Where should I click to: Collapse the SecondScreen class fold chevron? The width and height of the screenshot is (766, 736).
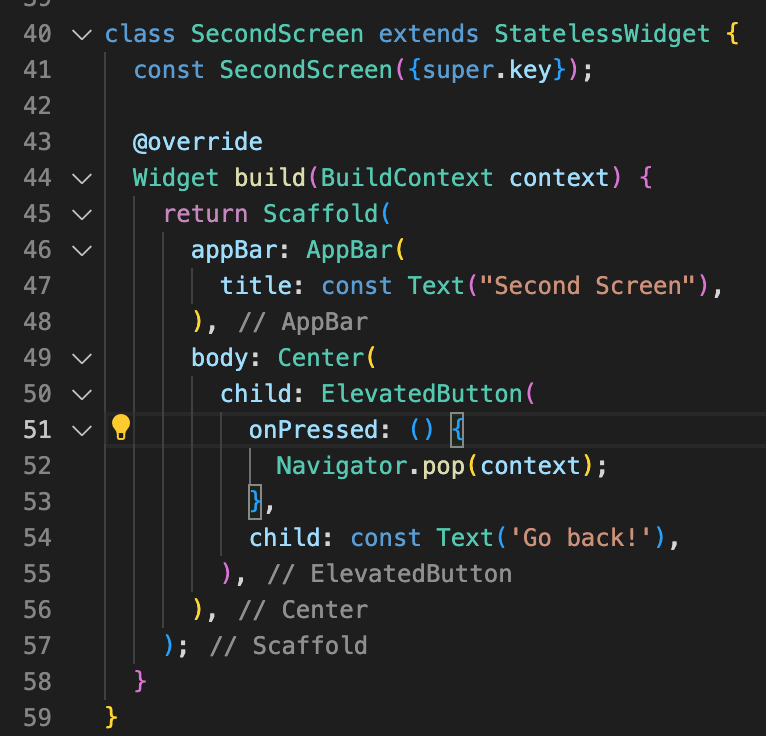point(81,34)
